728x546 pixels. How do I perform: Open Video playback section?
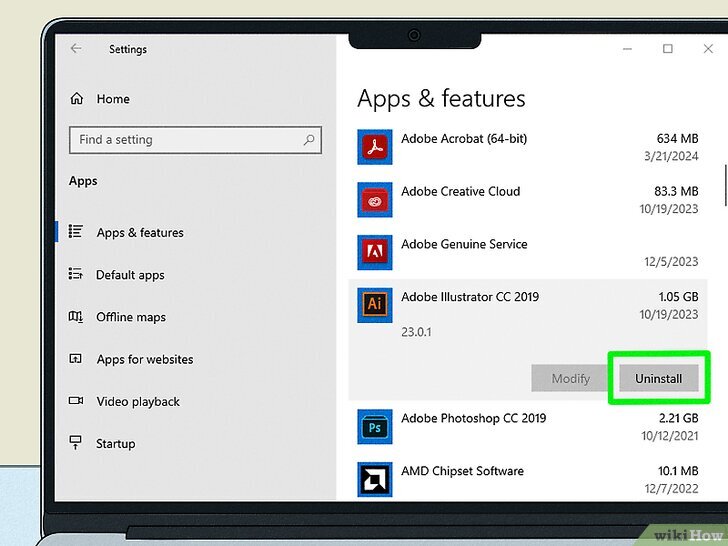pyautogui.click(x=138, y=402)
